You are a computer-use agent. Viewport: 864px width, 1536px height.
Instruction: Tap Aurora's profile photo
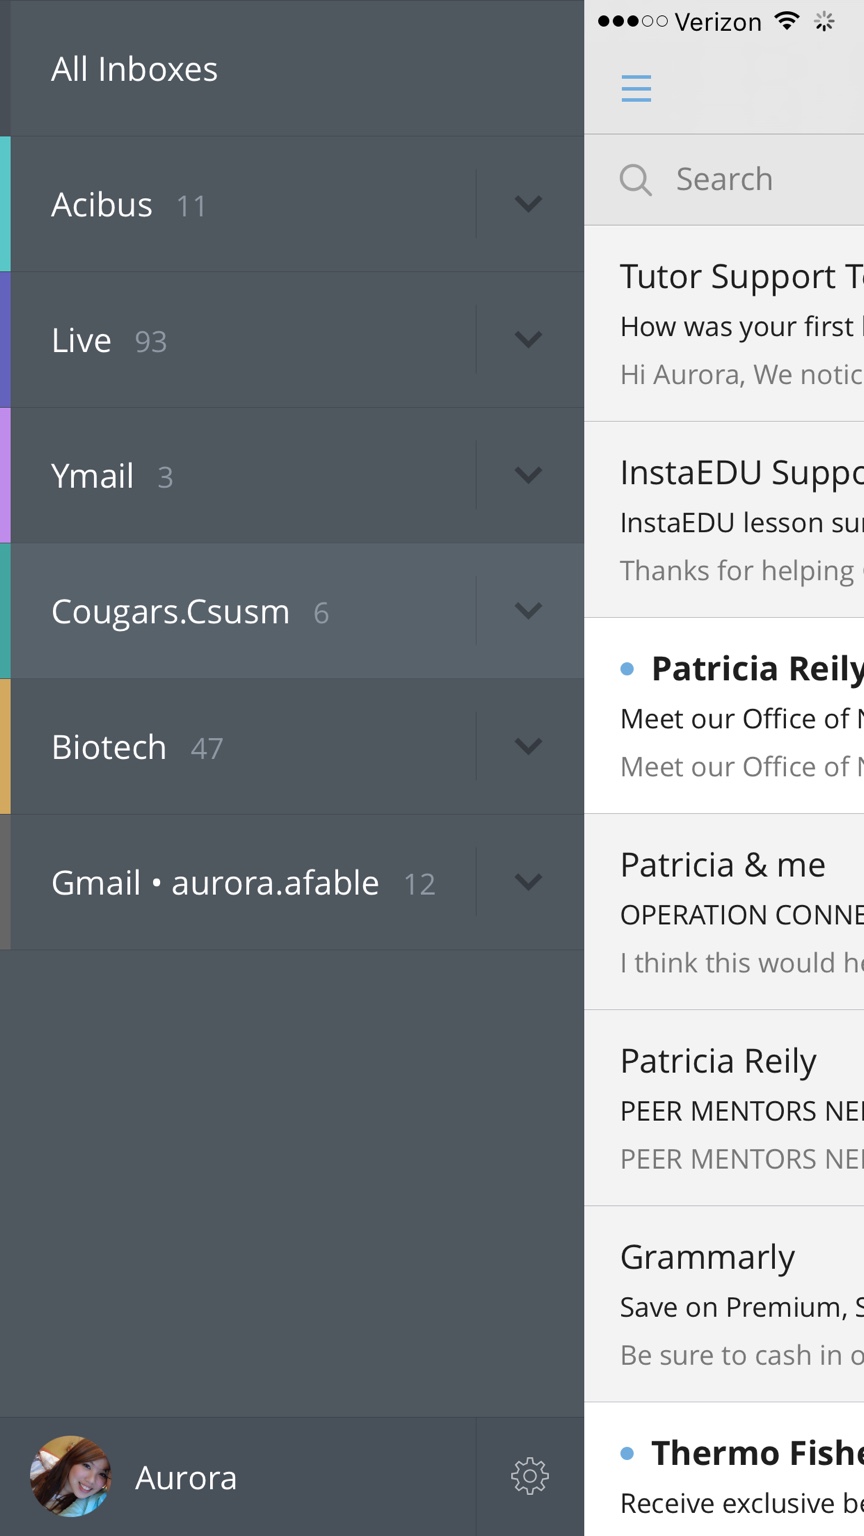coord(70,1476)
